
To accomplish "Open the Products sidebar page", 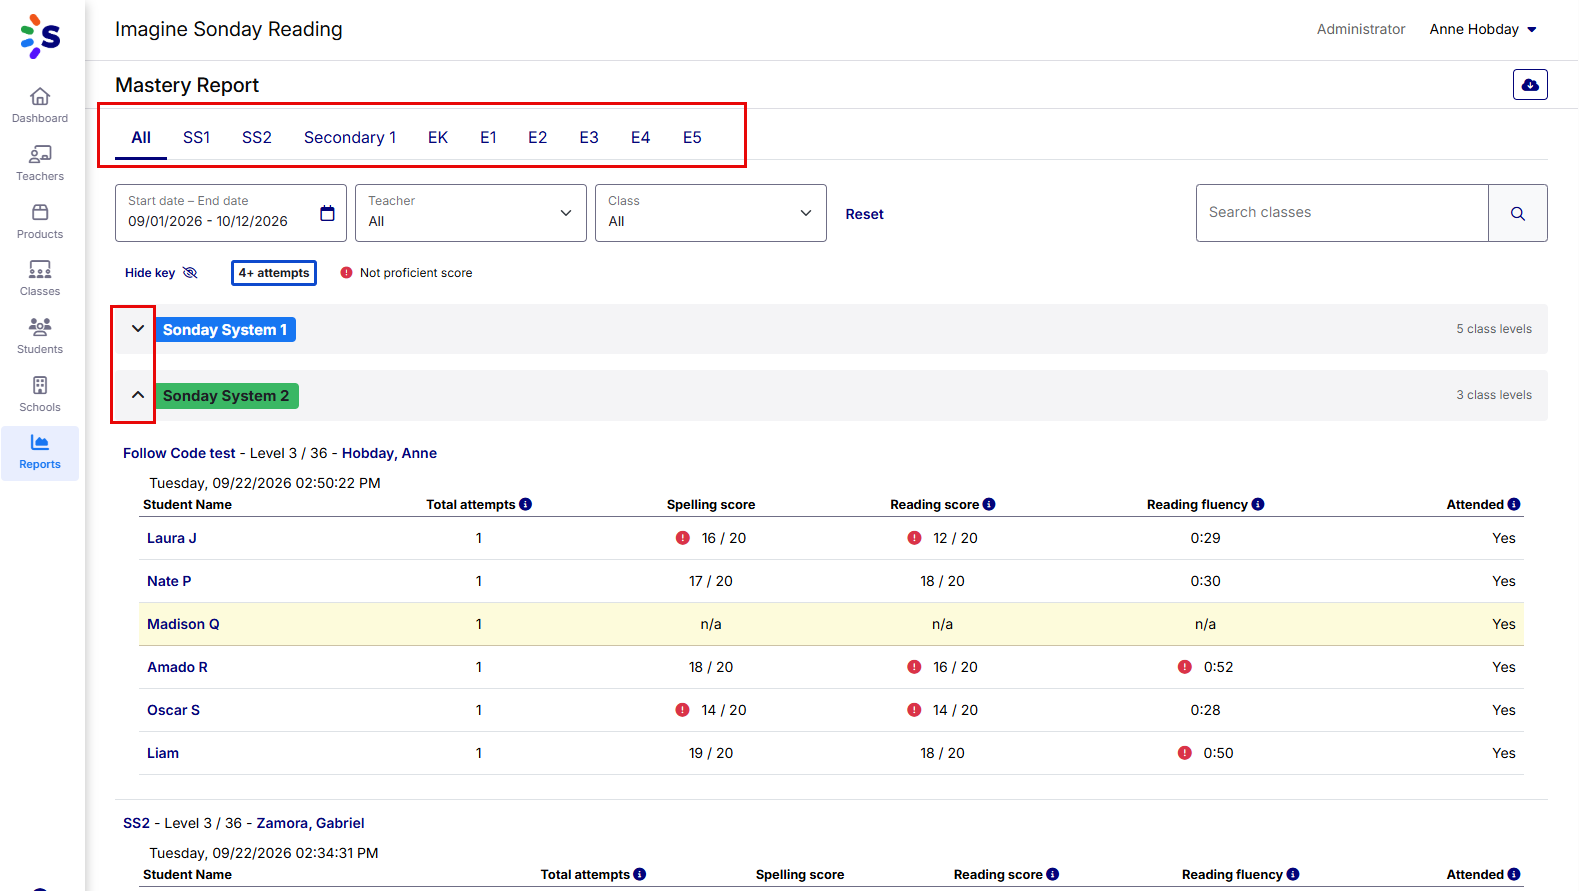I will 40,221.
